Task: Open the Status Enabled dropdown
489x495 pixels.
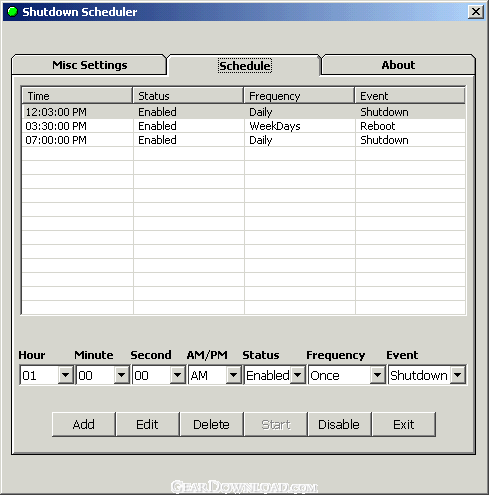Action: 297,375
